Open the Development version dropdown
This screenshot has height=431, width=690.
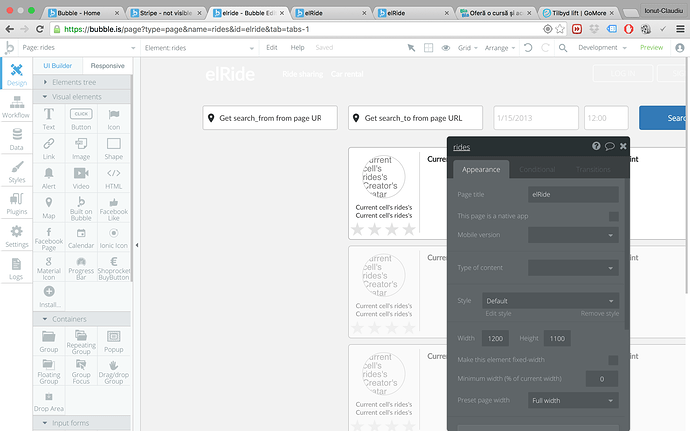click(x=602, y=48)
